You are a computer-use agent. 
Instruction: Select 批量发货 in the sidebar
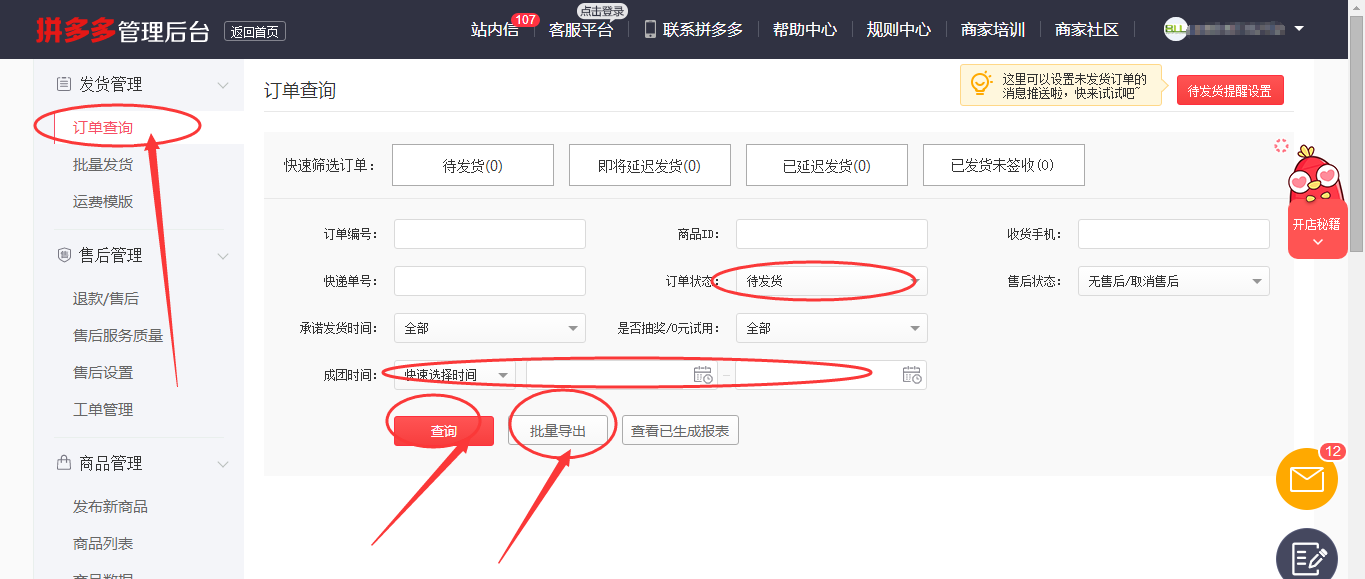[x=103, y=165]
